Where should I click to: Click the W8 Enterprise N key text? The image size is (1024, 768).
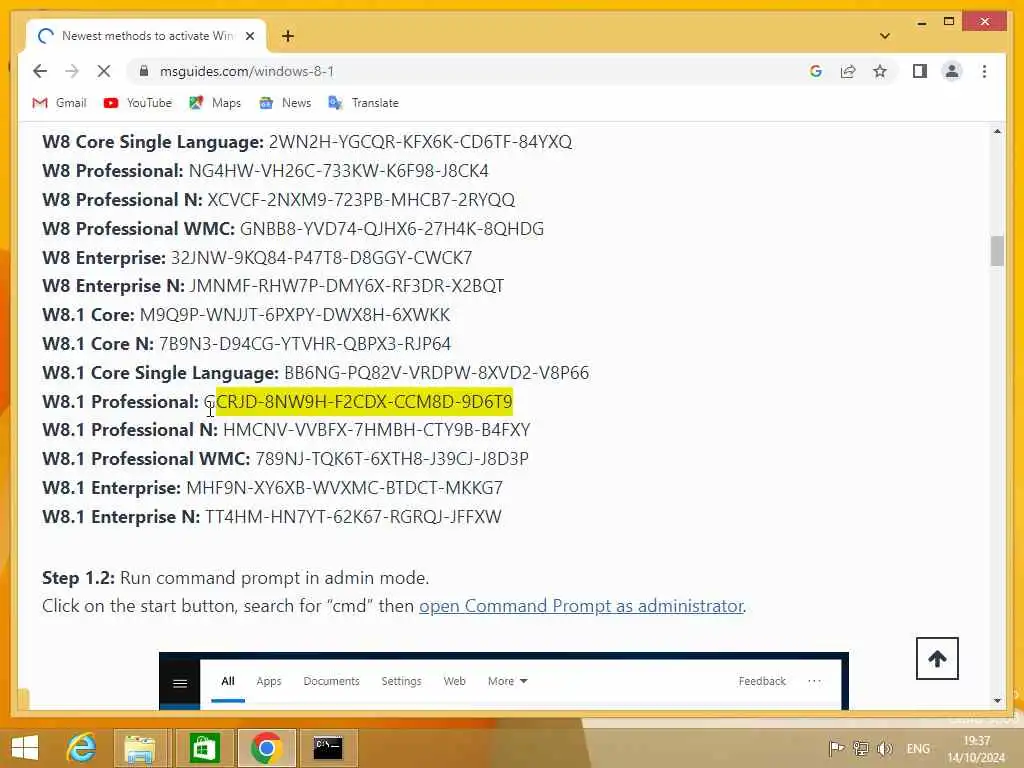click(x=347, y=285)
